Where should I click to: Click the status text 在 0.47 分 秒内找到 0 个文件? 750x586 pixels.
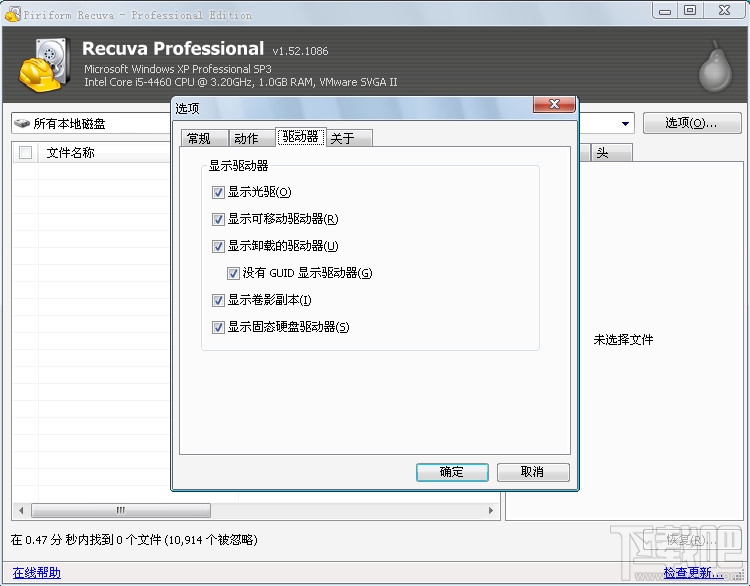(87, 540)
